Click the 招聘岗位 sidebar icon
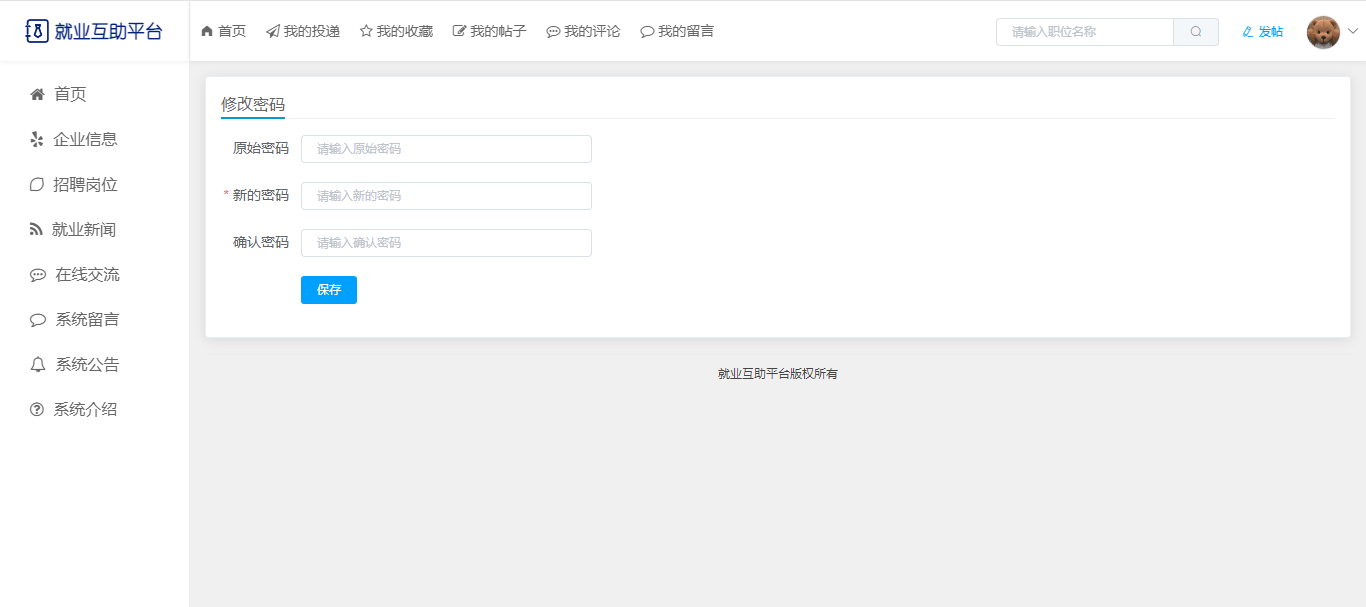The width and height of the screenshot is (1366, 607). tap(37, 185)
